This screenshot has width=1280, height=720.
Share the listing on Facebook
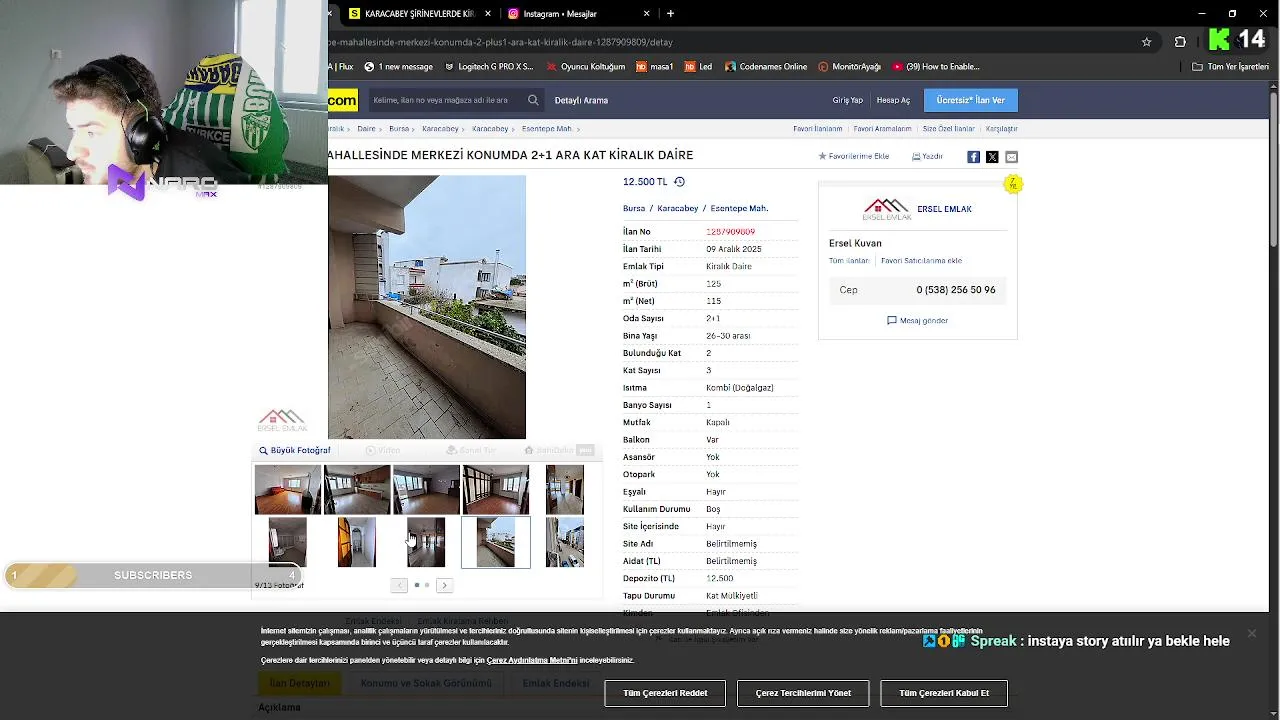tap(973, 157)
